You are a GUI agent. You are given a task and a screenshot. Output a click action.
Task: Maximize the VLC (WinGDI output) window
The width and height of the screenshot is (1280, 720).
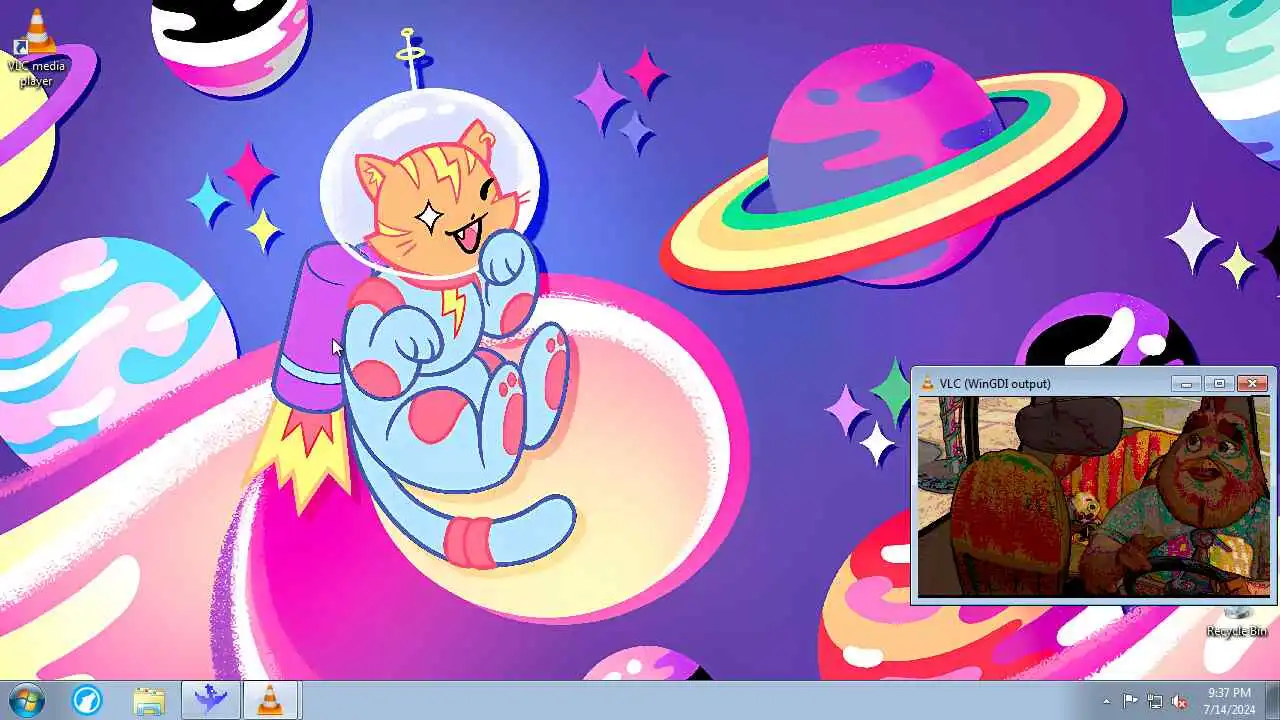point(1219,383)
